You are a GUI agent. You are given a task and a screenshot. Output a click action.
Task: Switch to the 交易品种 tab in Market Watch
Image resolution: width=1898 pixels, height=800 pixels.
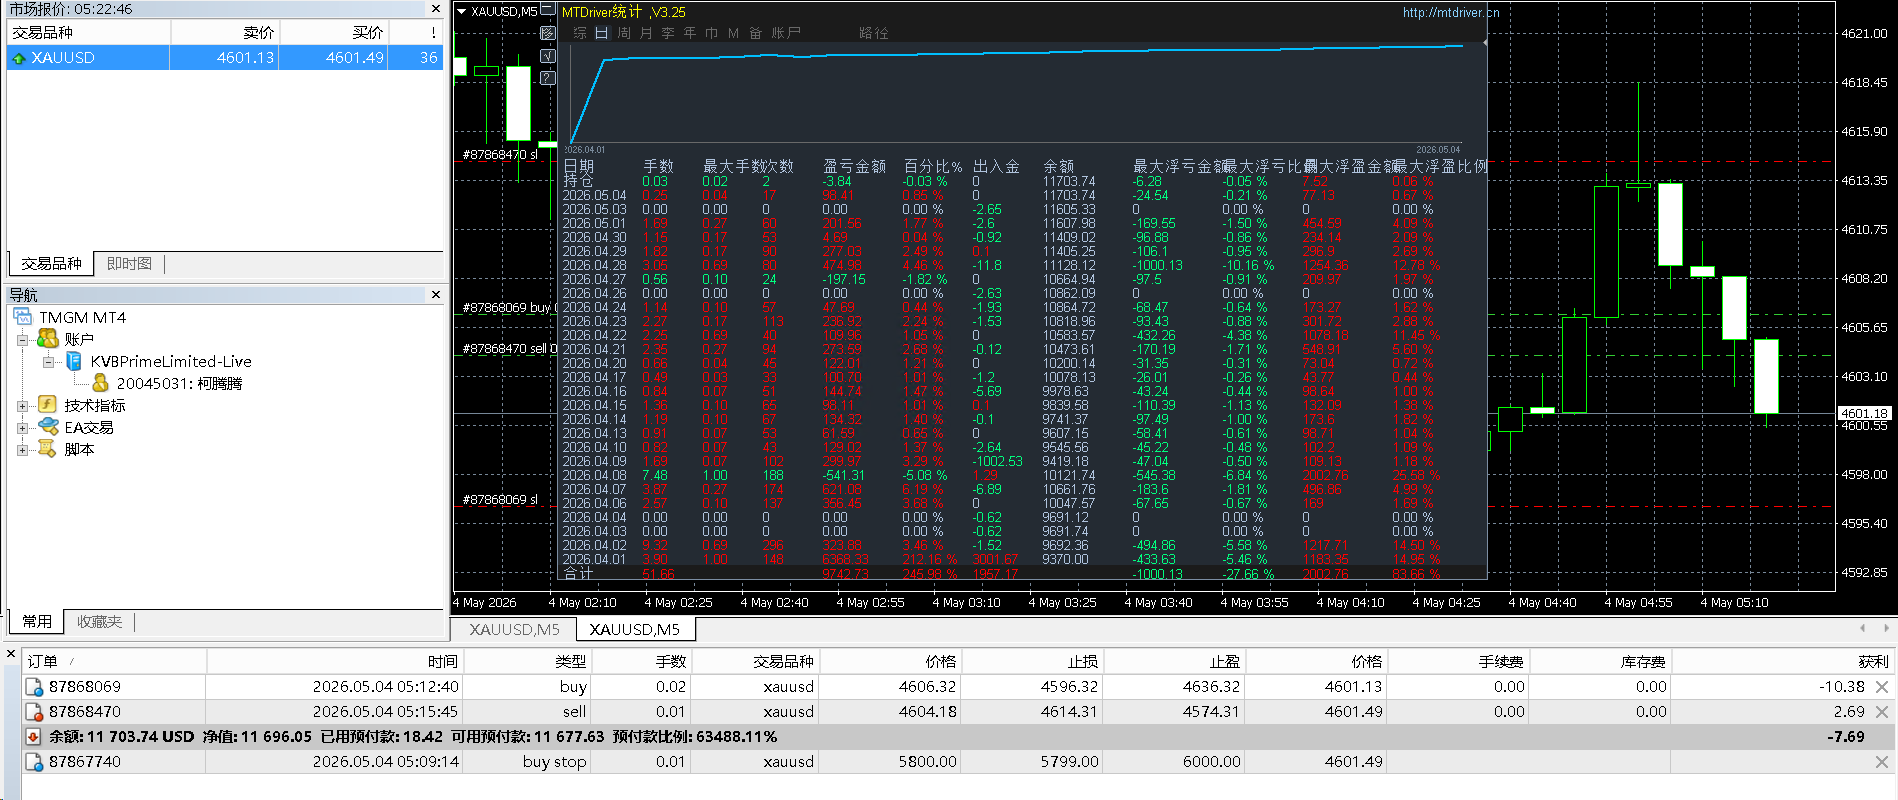click(x=51, y=264)
